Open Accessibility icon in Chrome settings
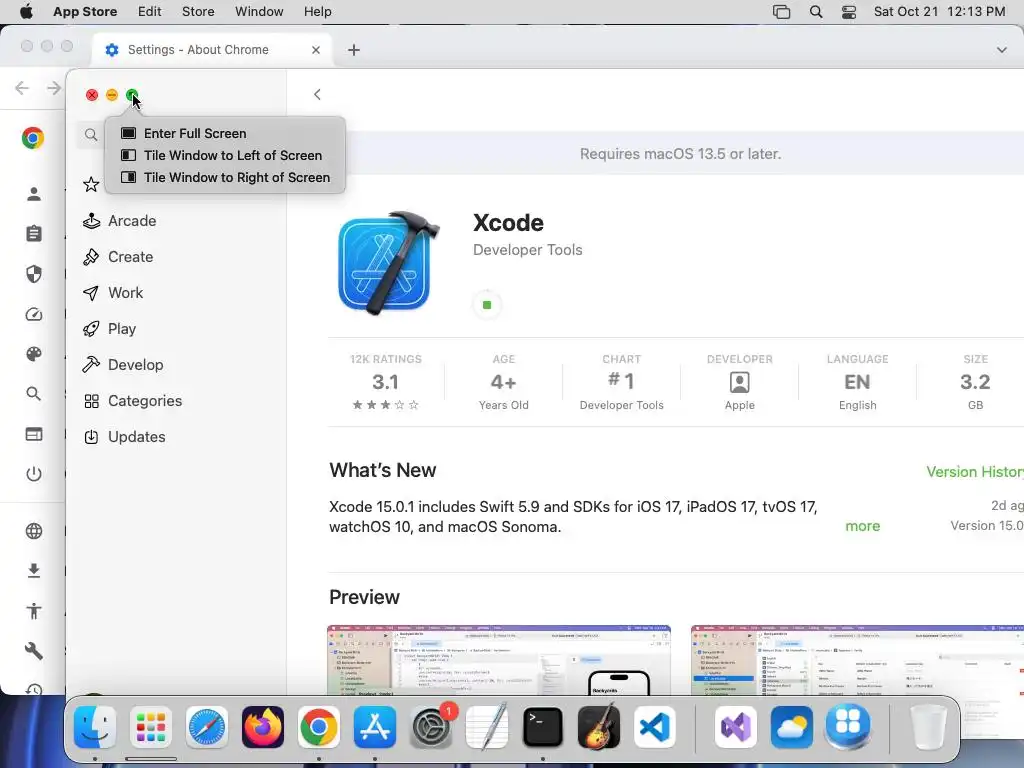 (x=34, y=611)
